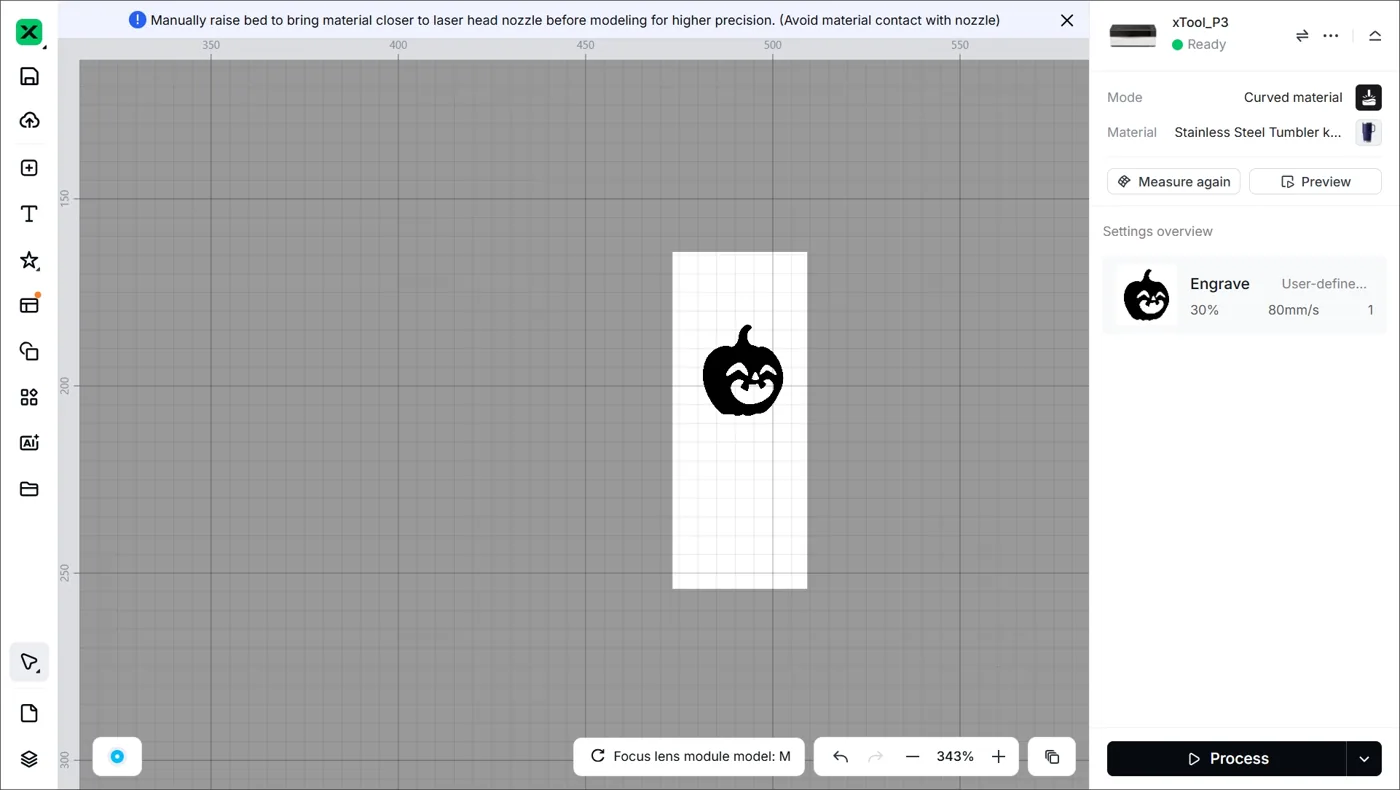The image size is (1400, 790).
Task: Zoom out with the minus icon
Action: tap(912, 757)
